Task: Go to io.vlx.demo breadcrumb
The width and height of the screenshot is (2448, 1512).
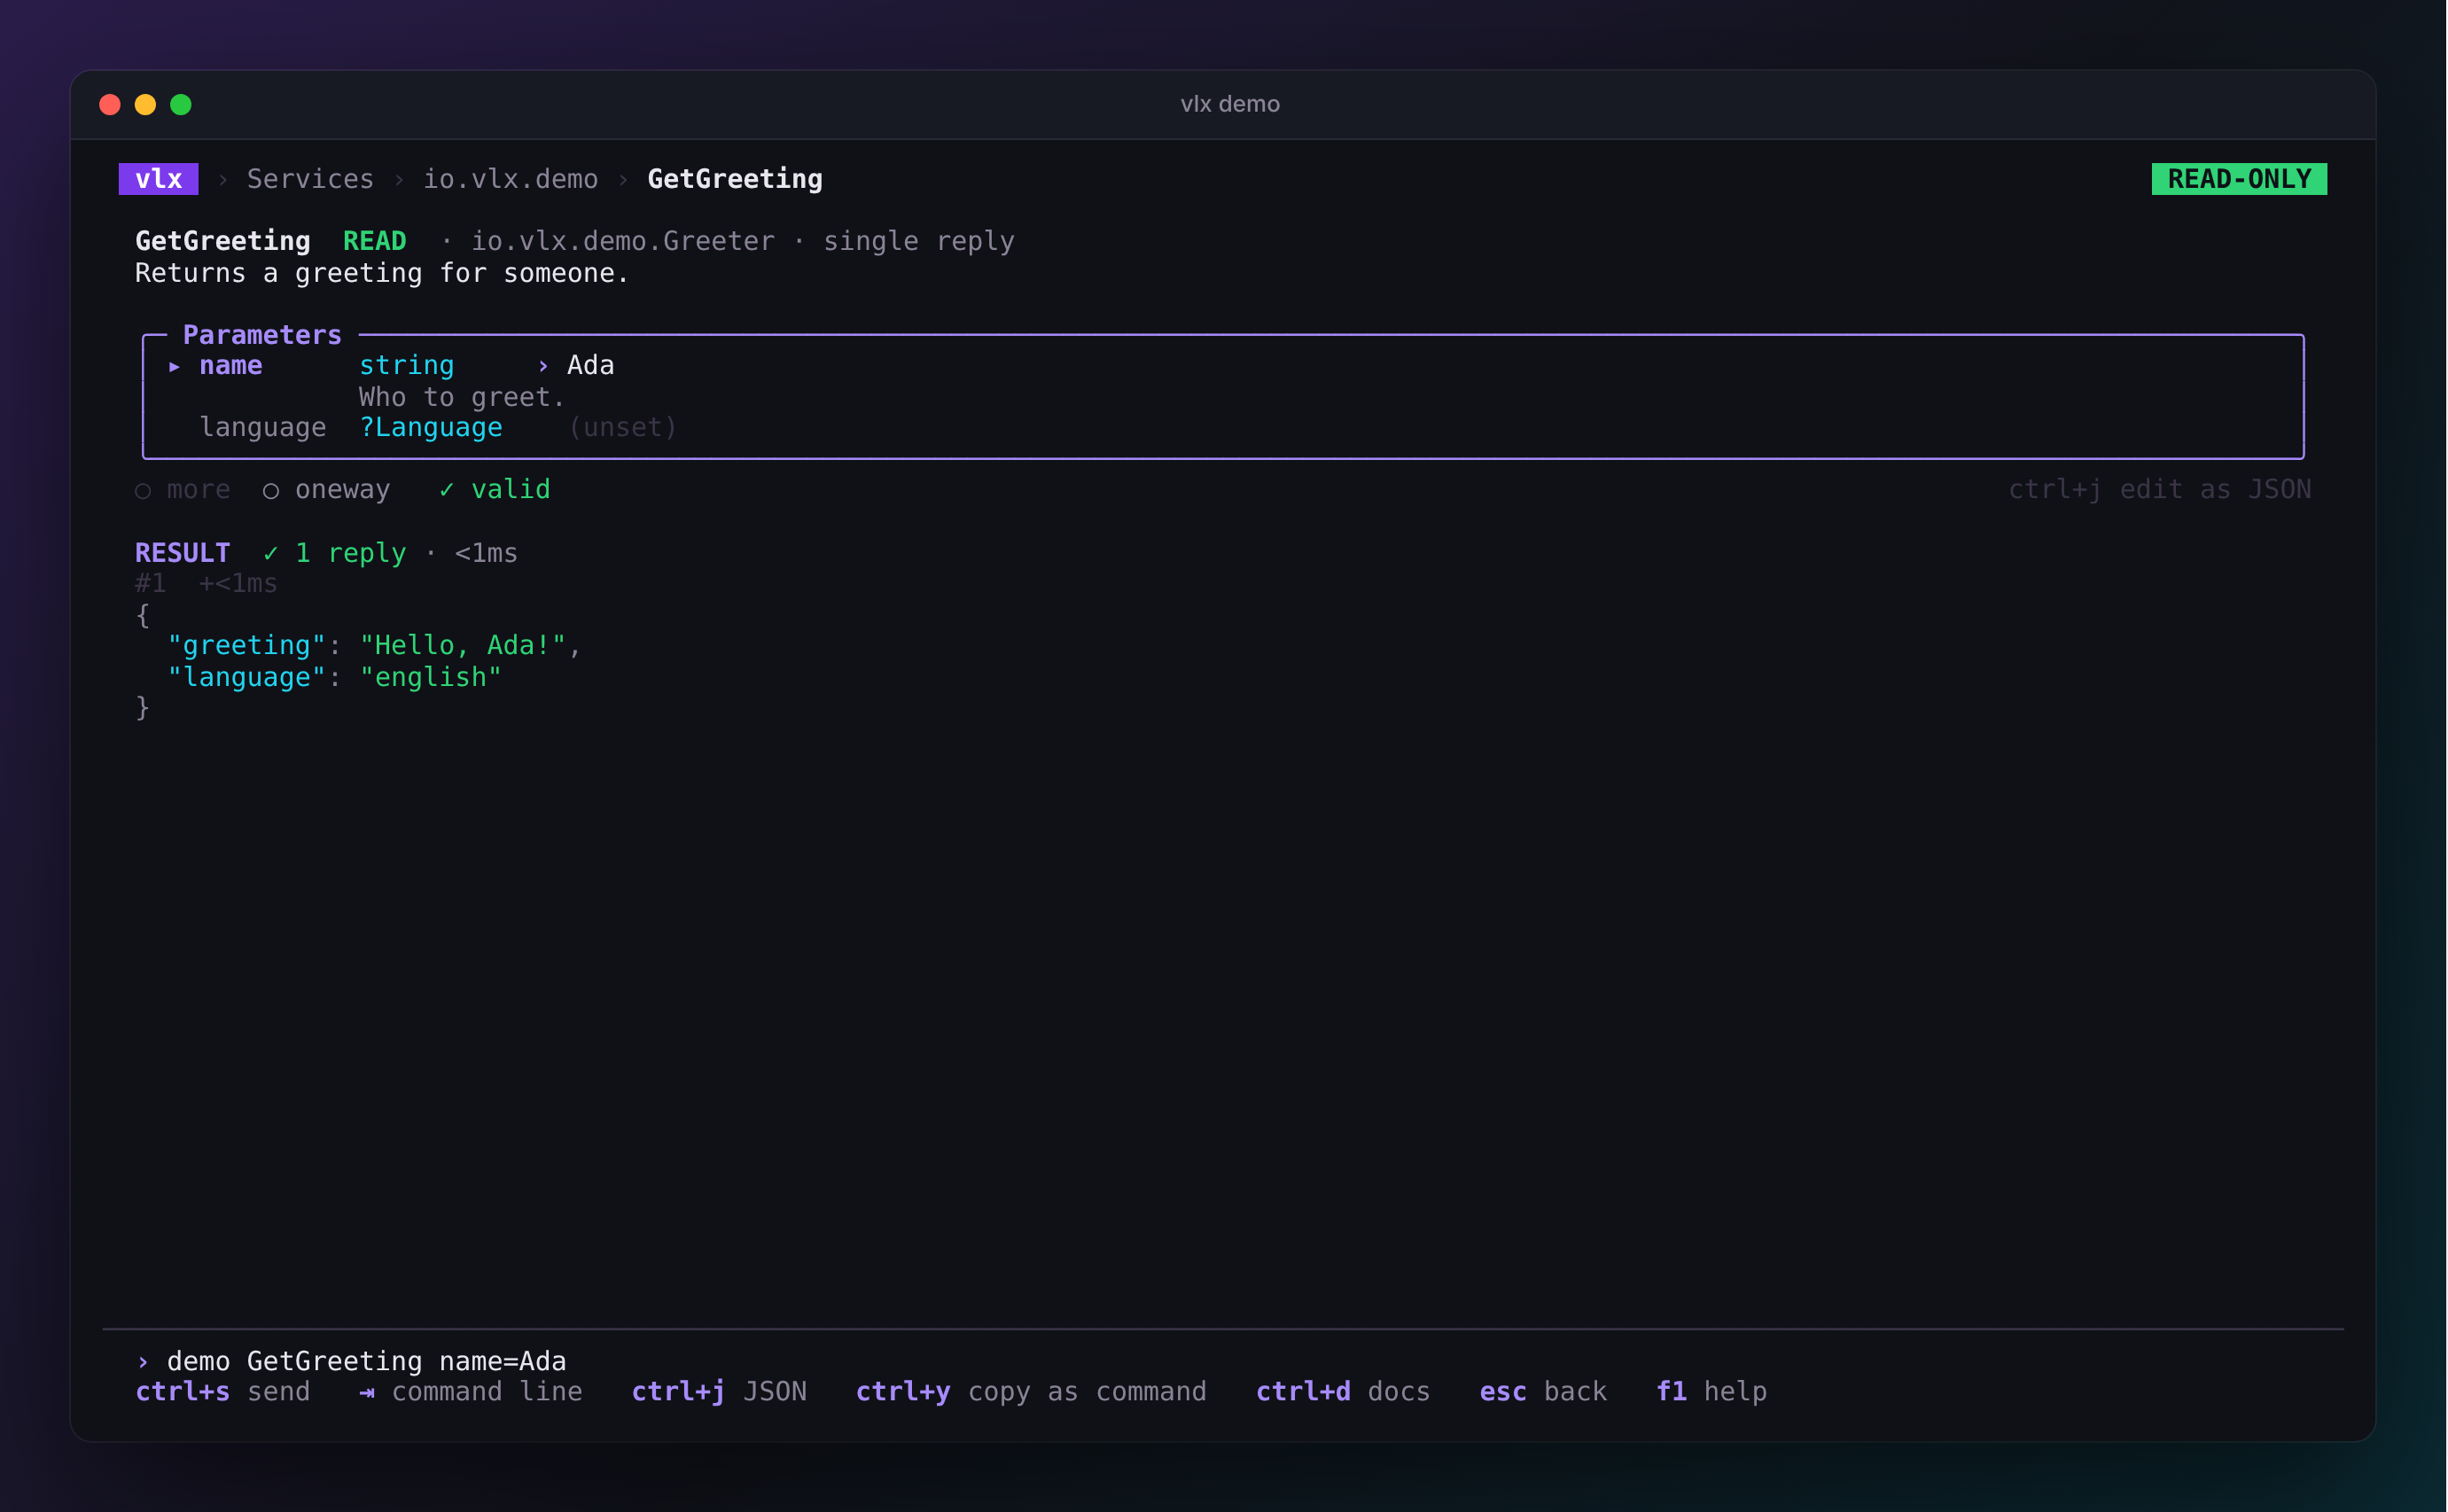Action: pyautogui.click(x=510, y=179)
